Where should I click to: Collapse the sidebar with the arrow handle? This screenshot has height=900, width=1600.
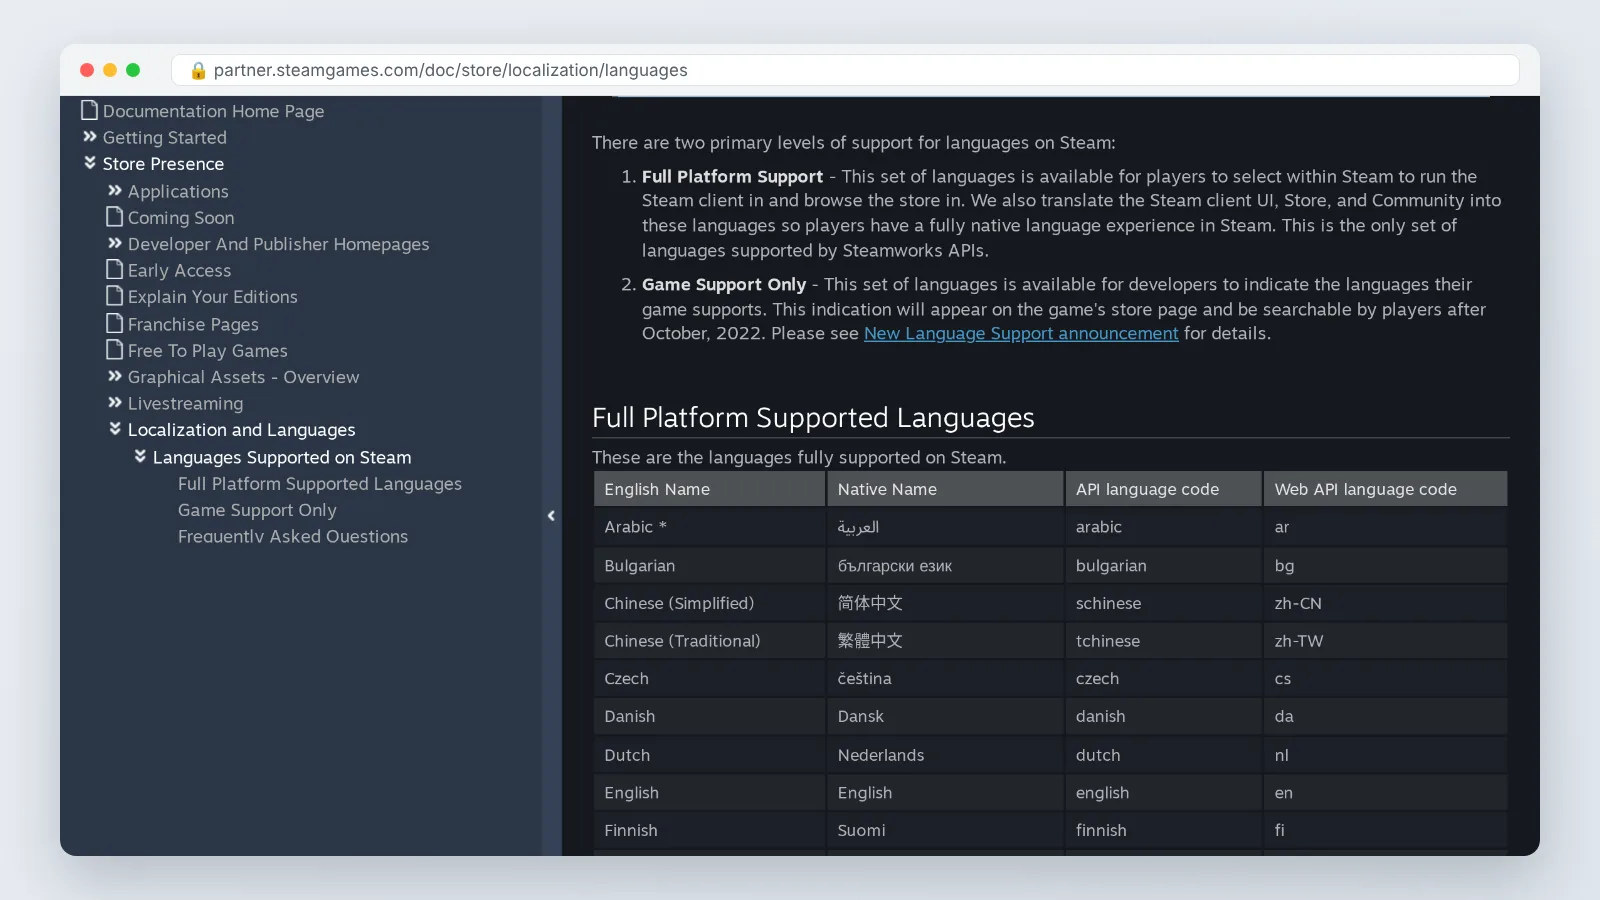[x=551, y=516]
